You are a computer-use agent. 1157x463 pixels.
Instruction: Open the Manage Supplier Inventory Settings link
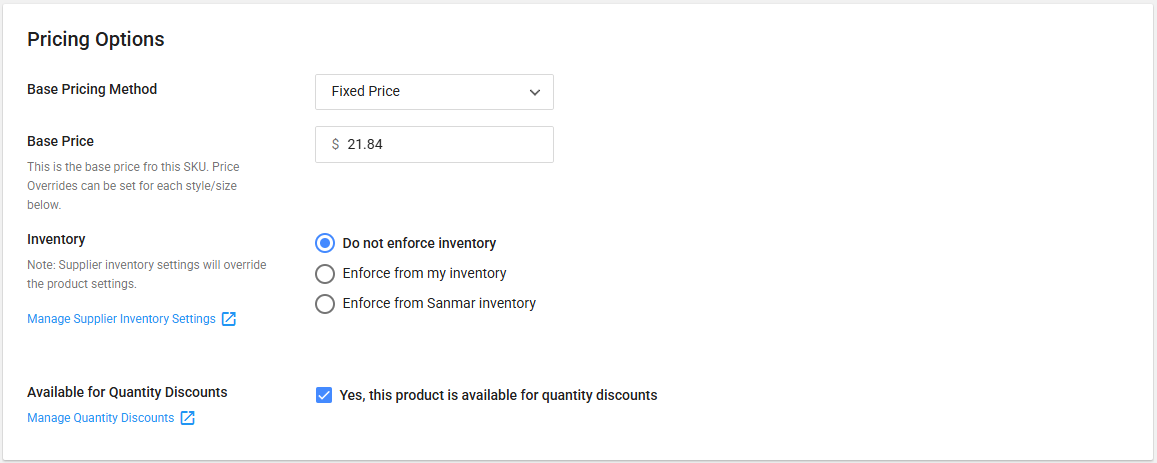coord(121,319)
